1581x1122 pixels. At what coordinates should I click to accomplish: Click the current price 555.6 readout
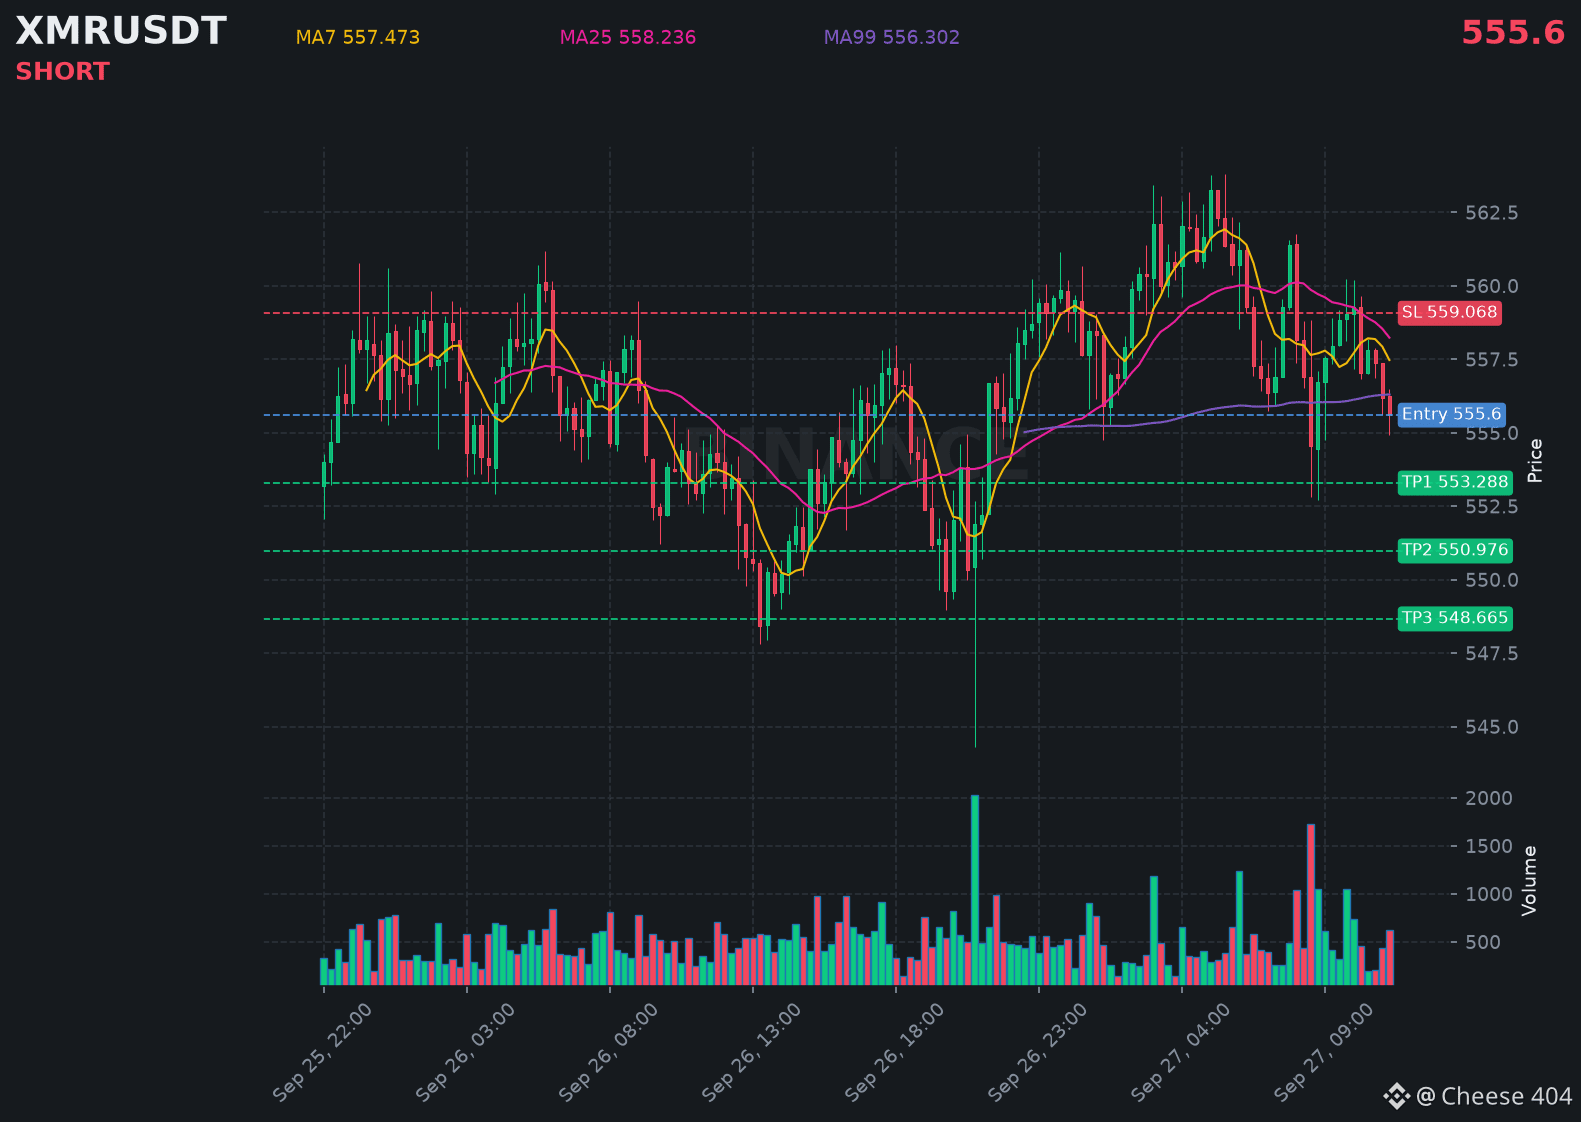(x=1513, y=33)
